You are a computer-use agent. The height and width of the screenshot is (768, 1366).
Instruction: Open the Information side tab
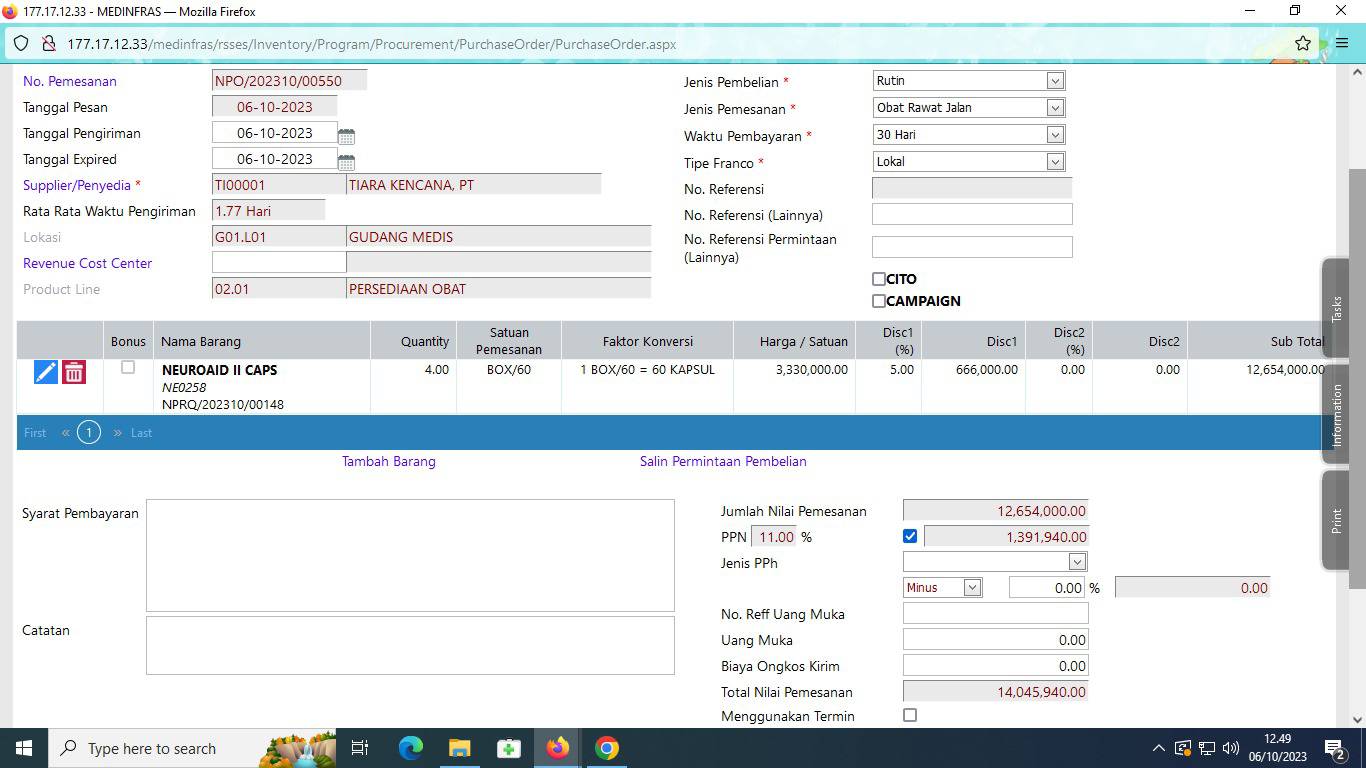(x=1336, y=414)
